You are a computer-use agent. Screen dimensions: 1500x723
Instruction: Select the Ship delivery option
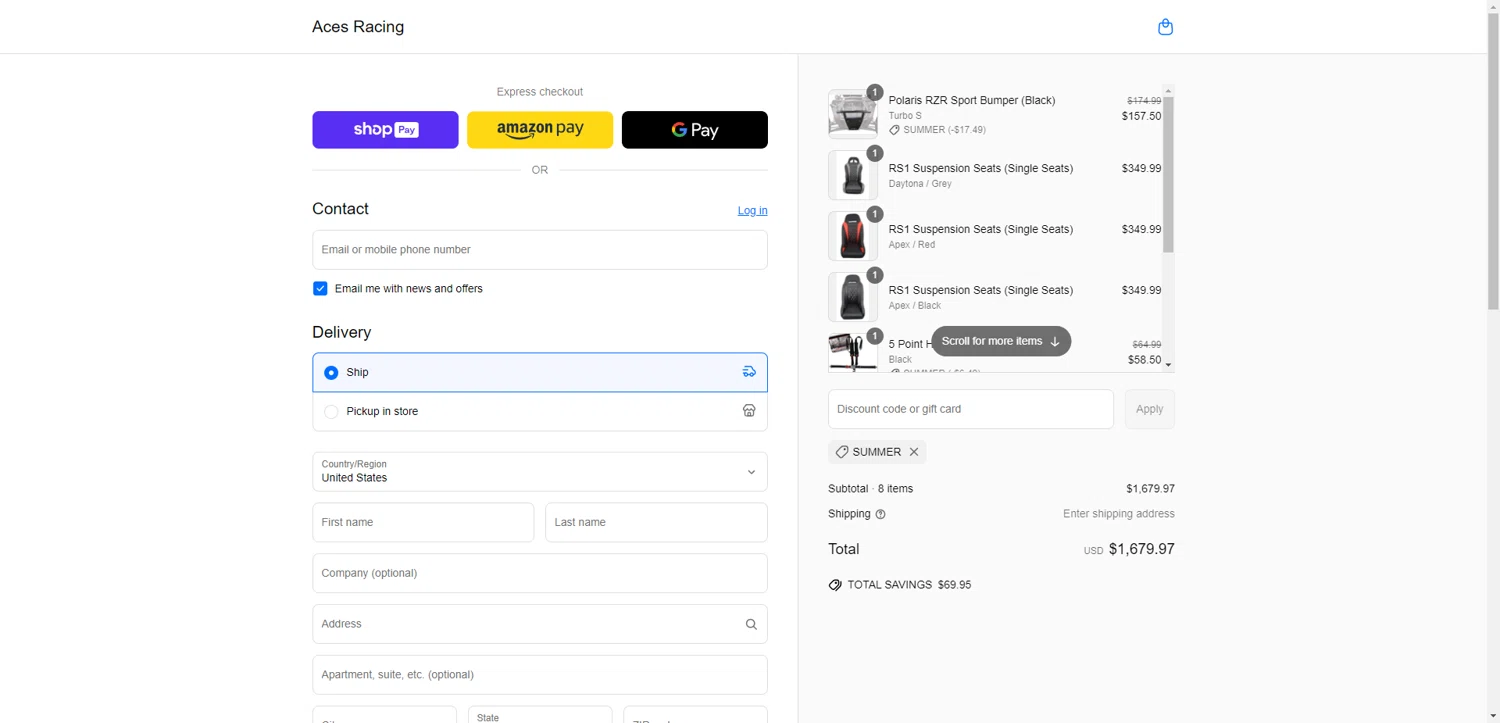click(540, 372)
